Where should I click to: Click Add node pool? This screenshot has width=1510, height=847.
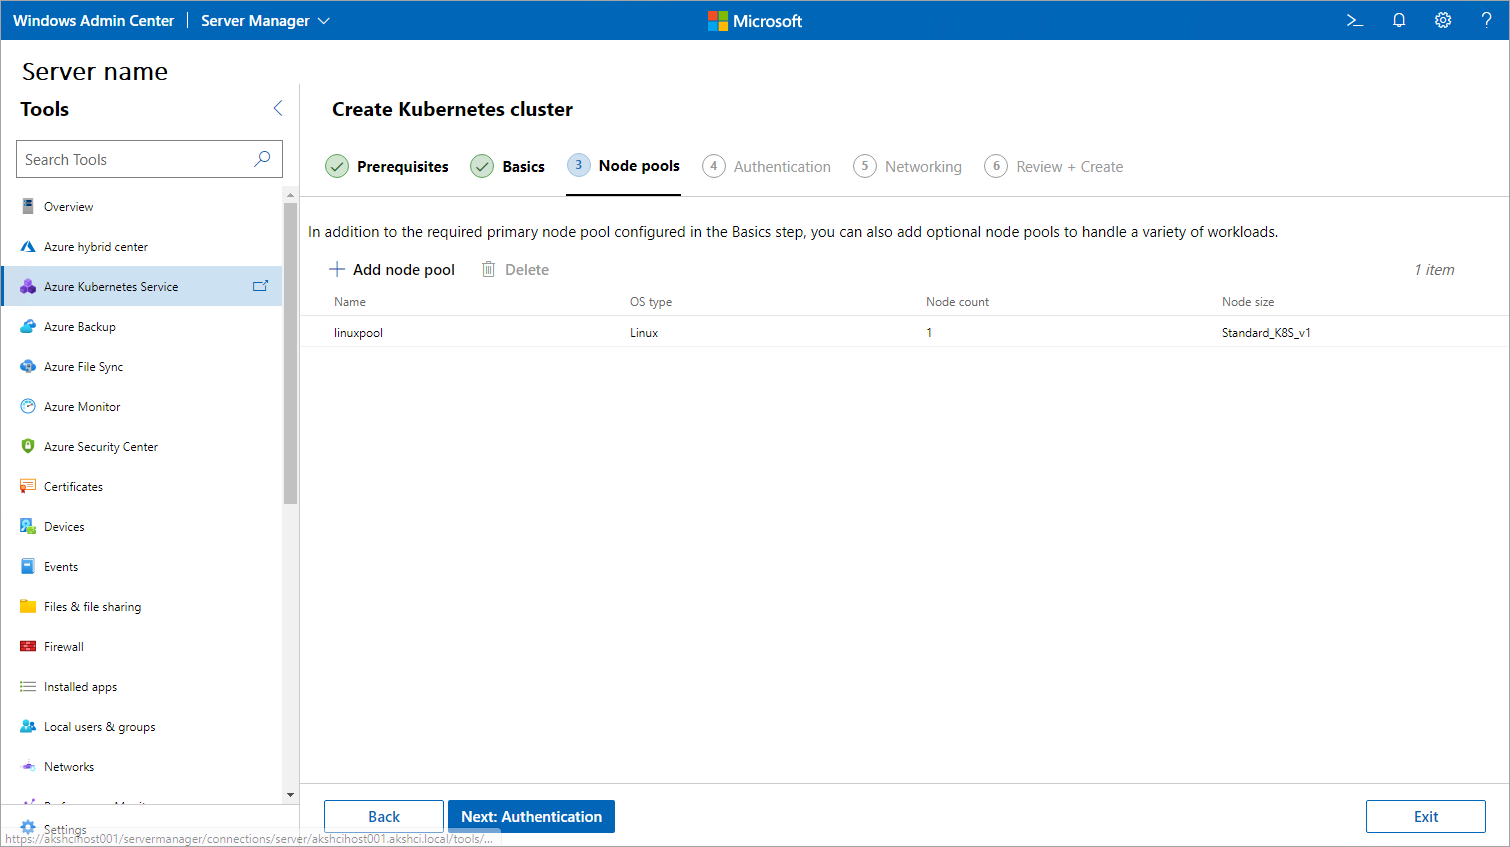click(392, 270)
